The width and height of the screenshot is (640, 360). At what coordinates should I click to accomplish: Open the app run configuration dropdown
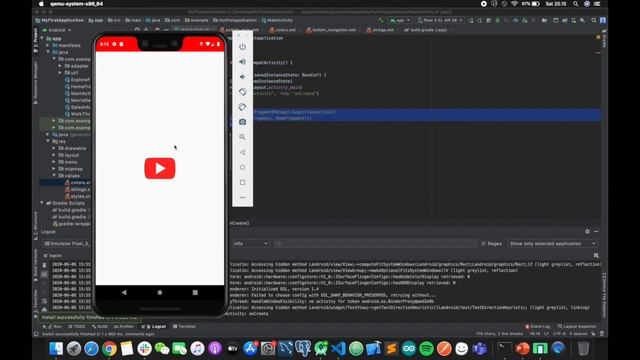[400, 20]
